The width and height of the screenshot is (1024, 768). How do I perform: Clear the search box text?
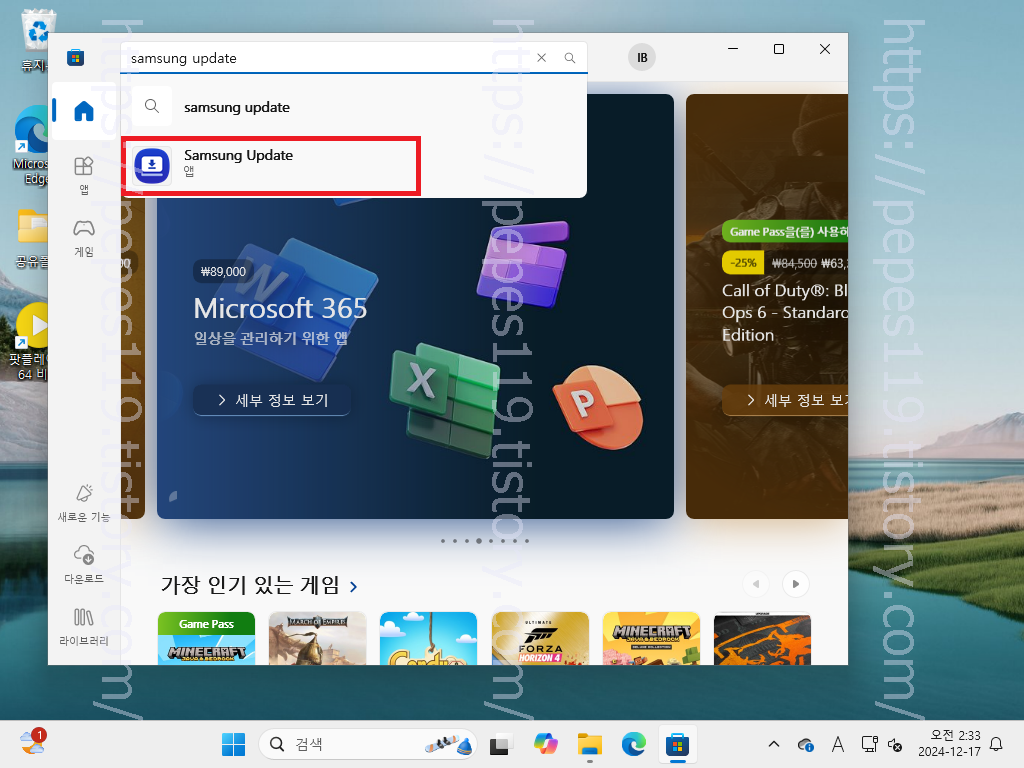click(x=541, y=58)
